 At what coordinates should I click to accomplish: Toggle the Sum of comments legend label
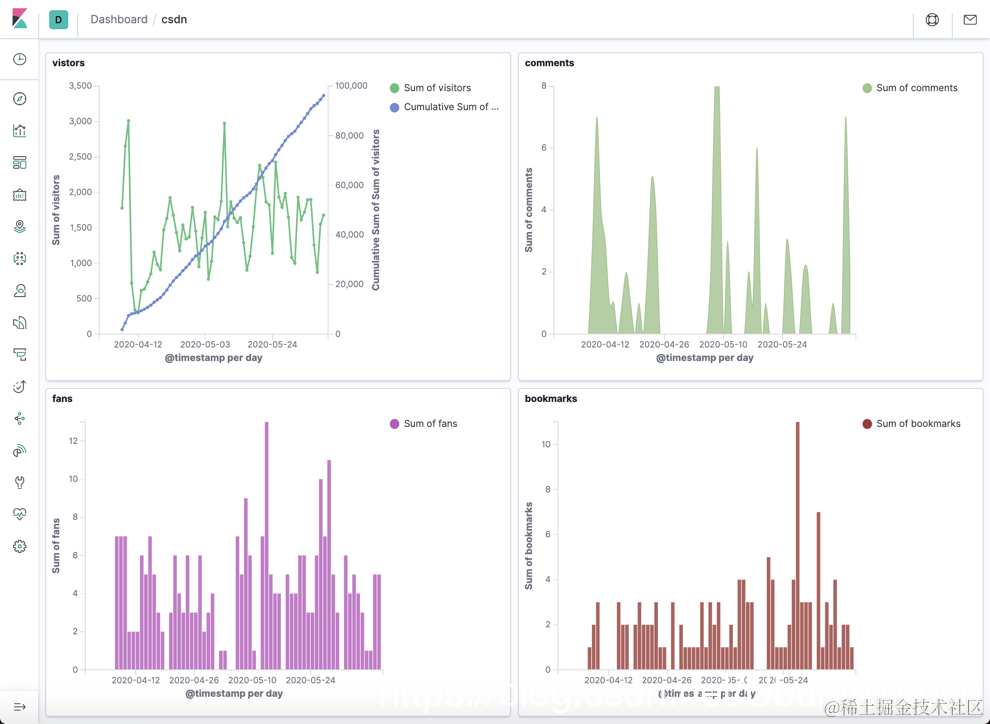click(917, 88)
